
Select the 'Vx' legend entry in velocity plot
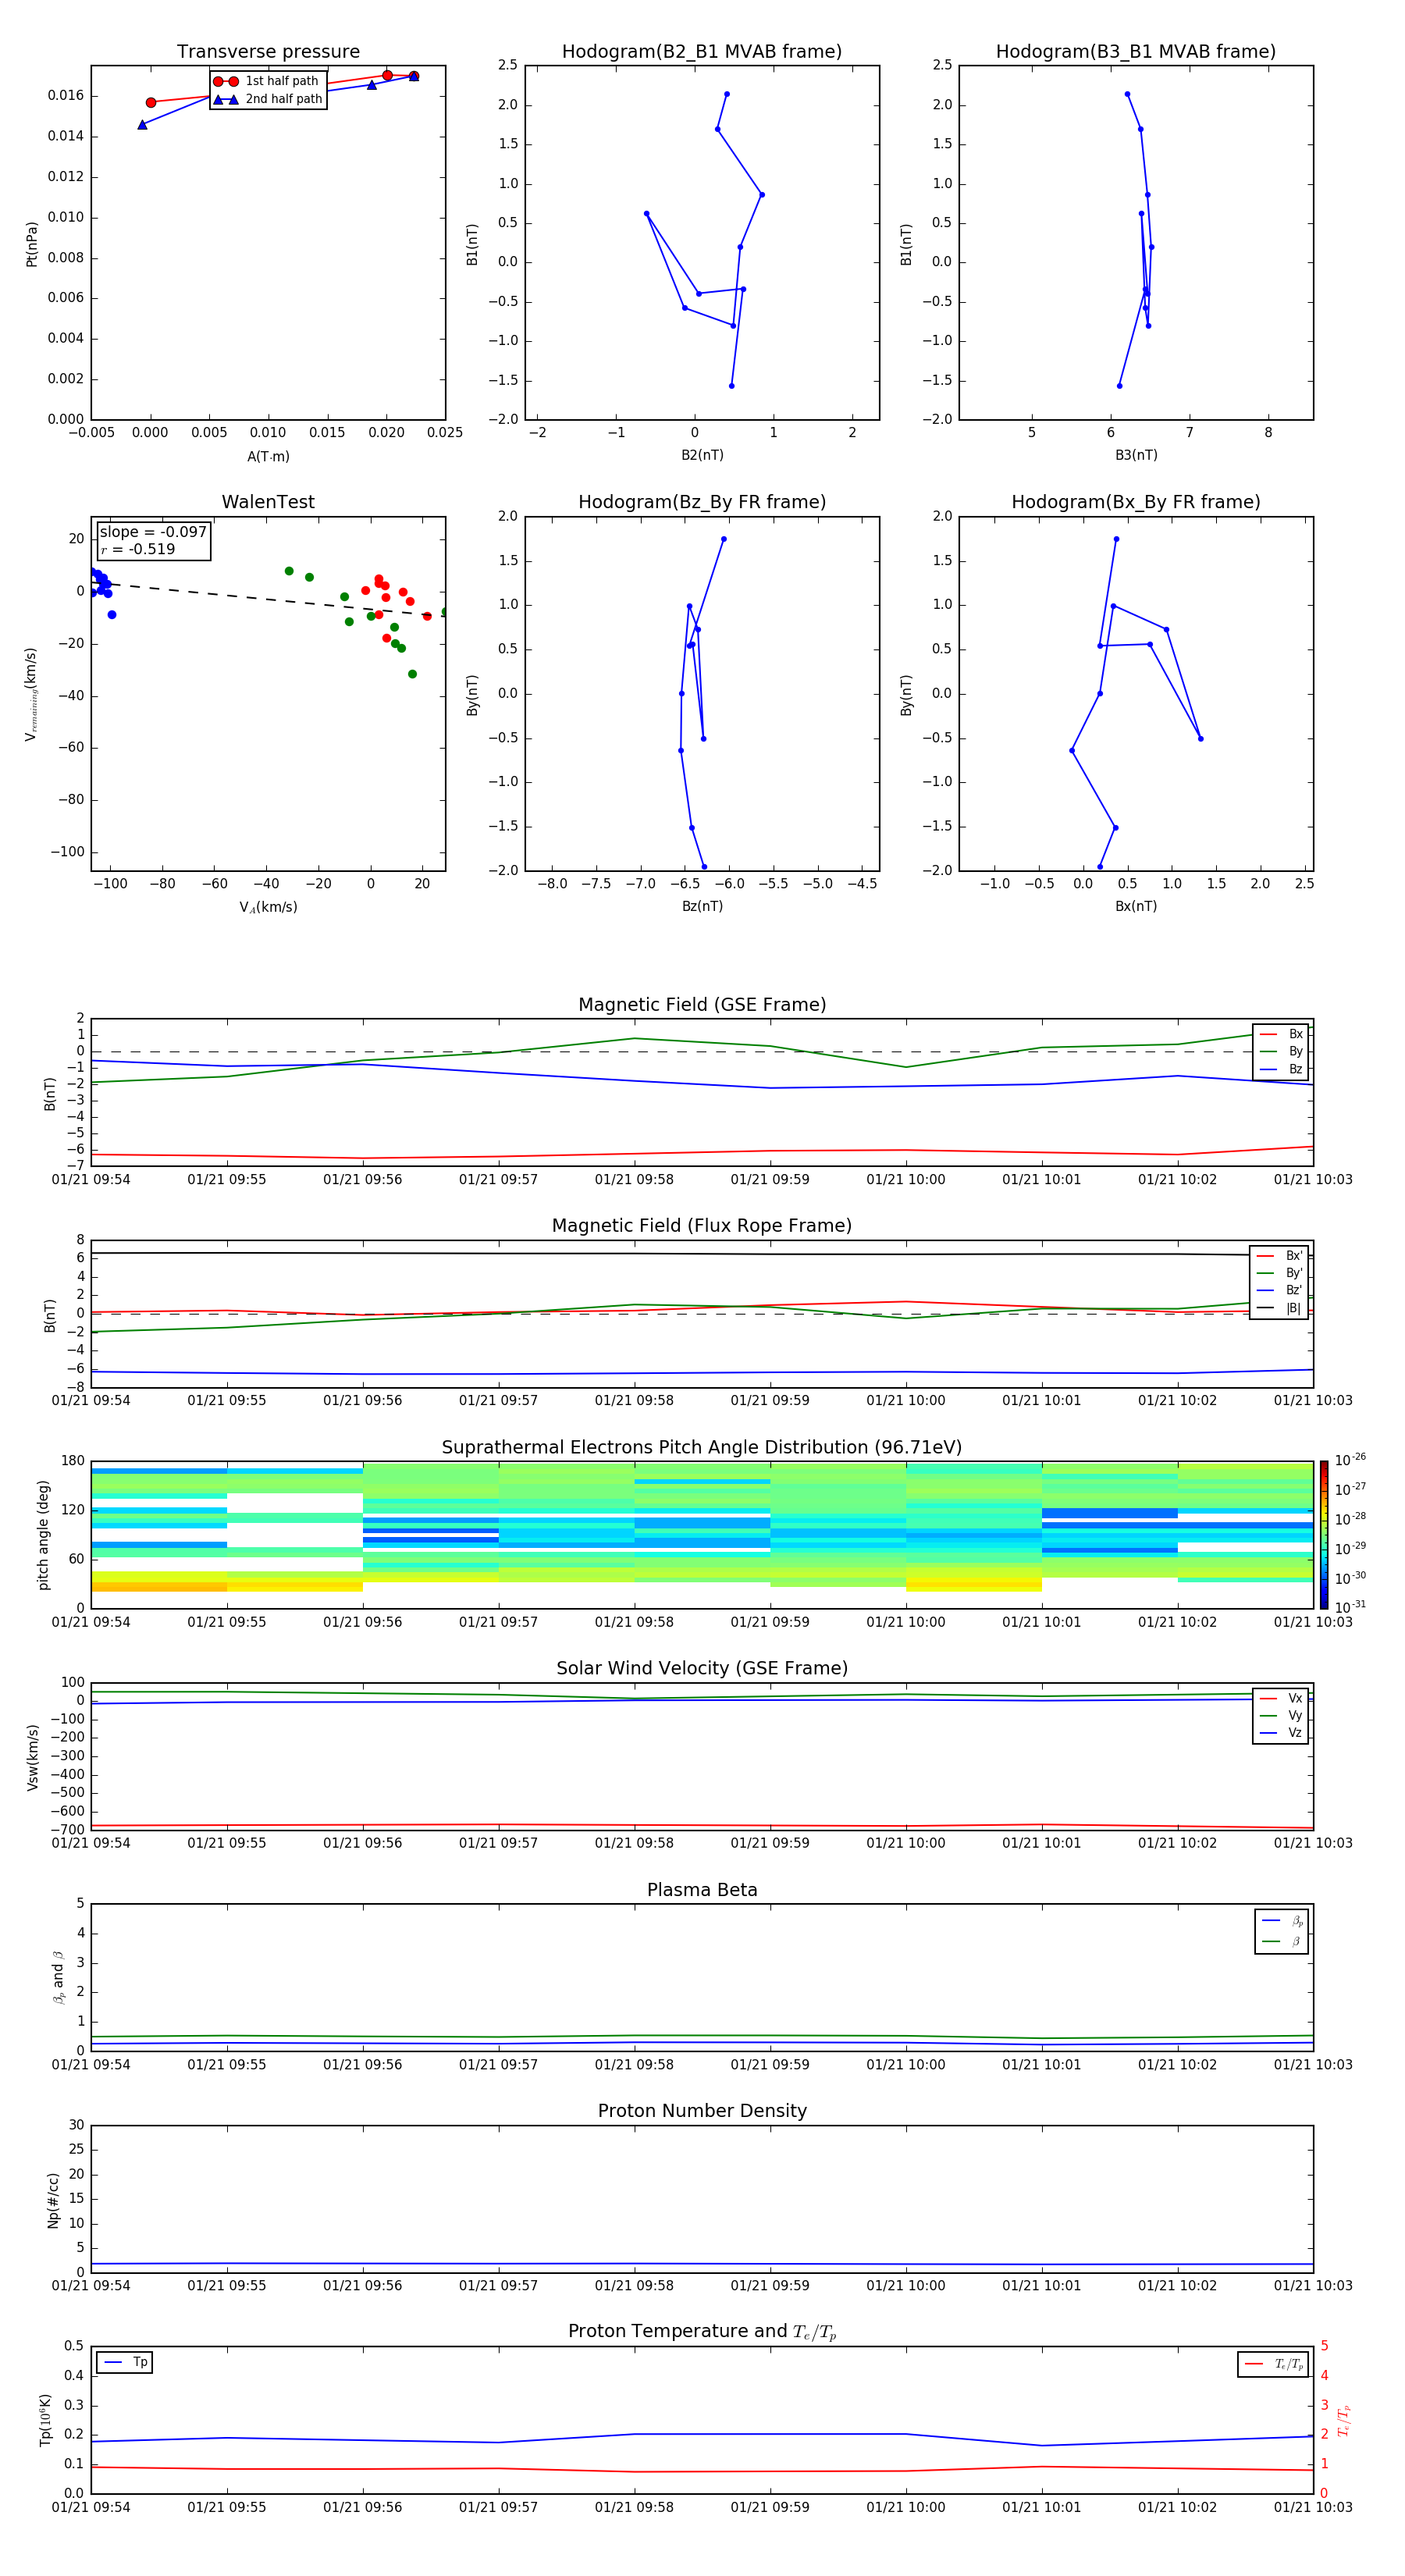tap(1281, 1698)
